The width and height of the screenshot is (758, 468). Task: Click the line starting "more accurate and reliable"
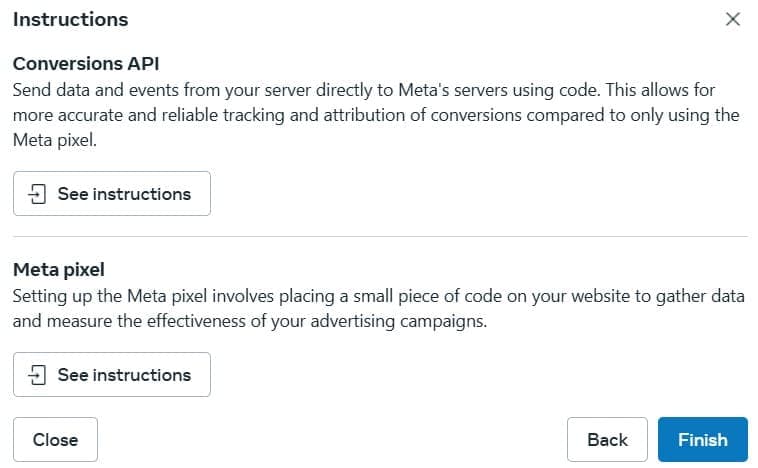tap(376, 115)
